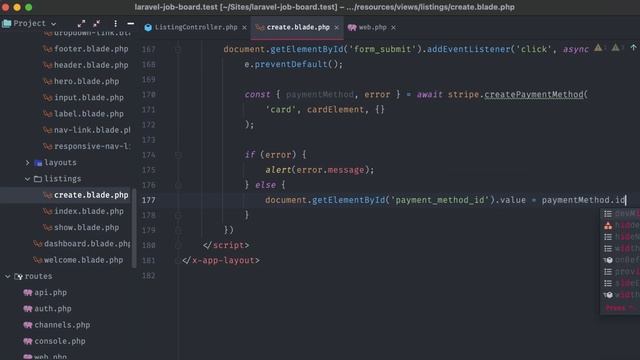Click the previous highlighted error up arrow
The image size is (640, 360).
click(x=633, y=48)
